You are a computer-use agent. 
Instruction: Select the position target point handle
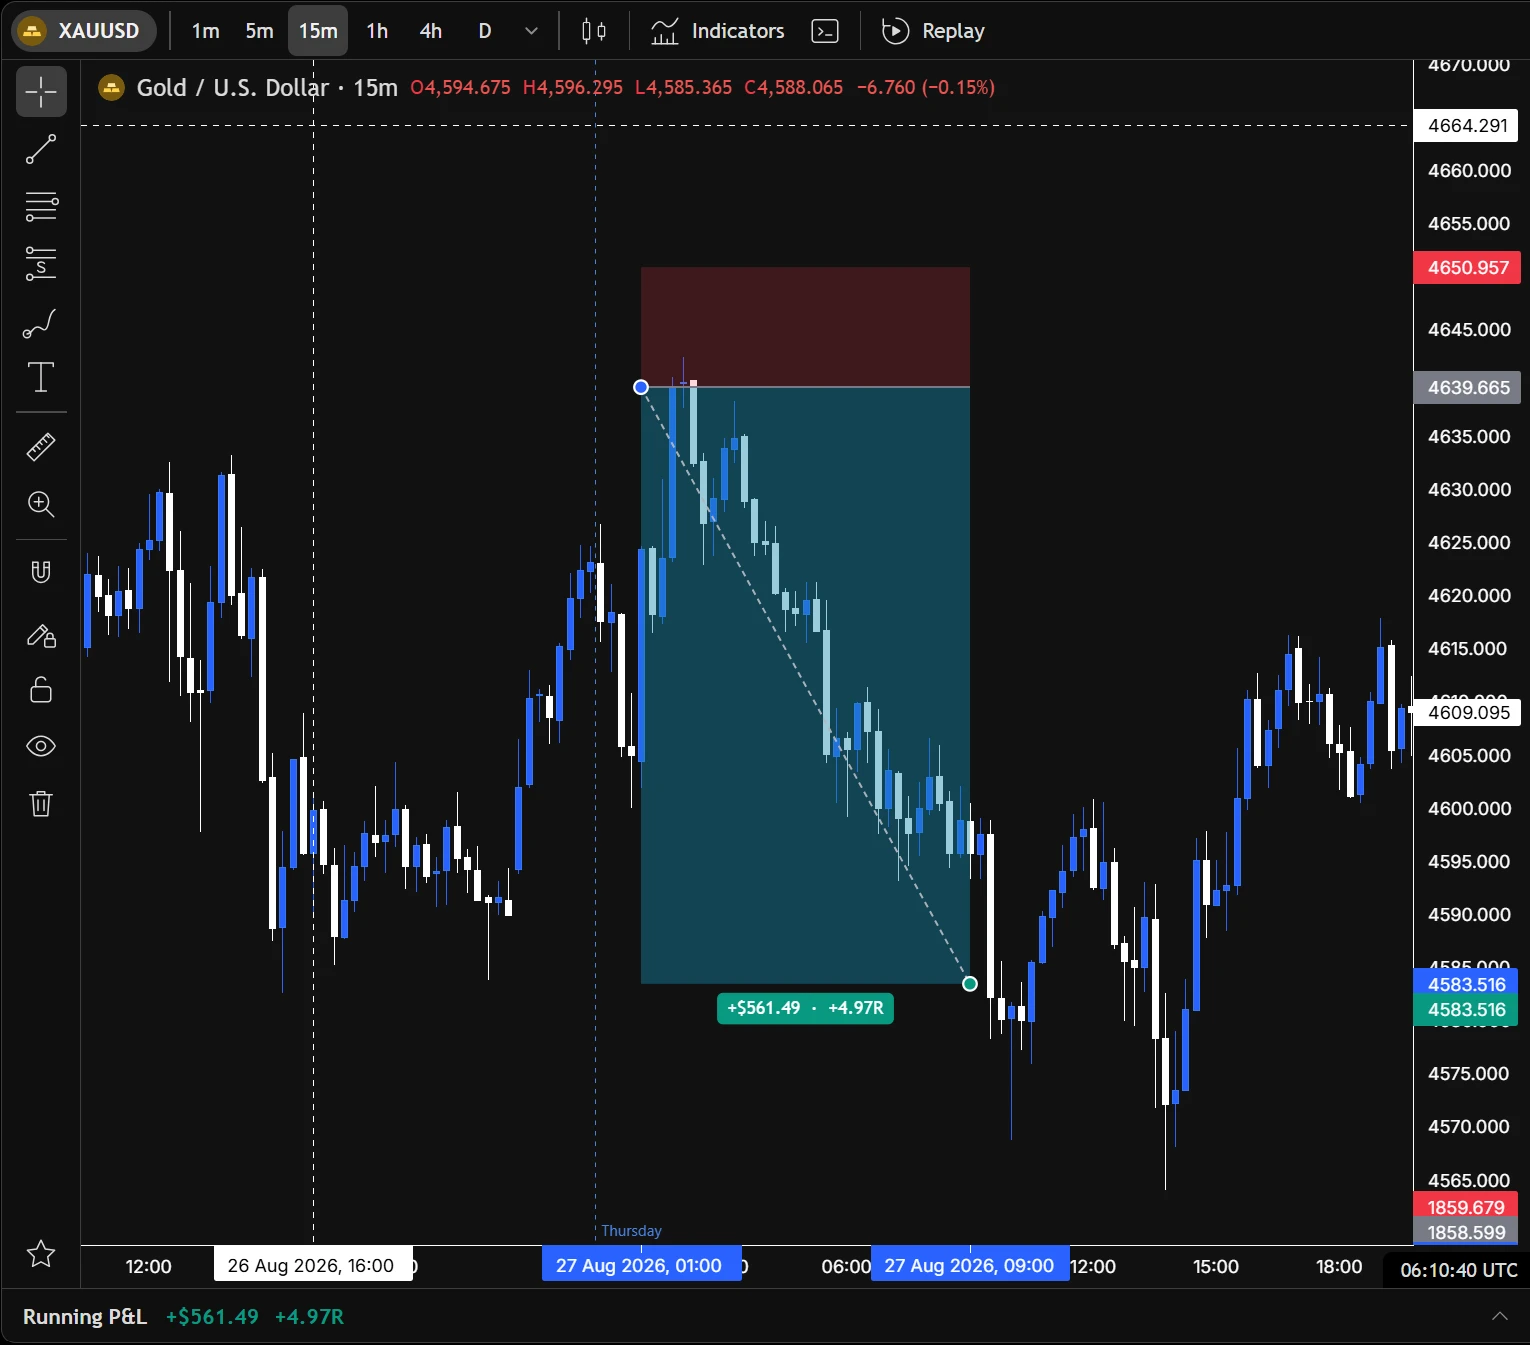[x=970, y=984]
